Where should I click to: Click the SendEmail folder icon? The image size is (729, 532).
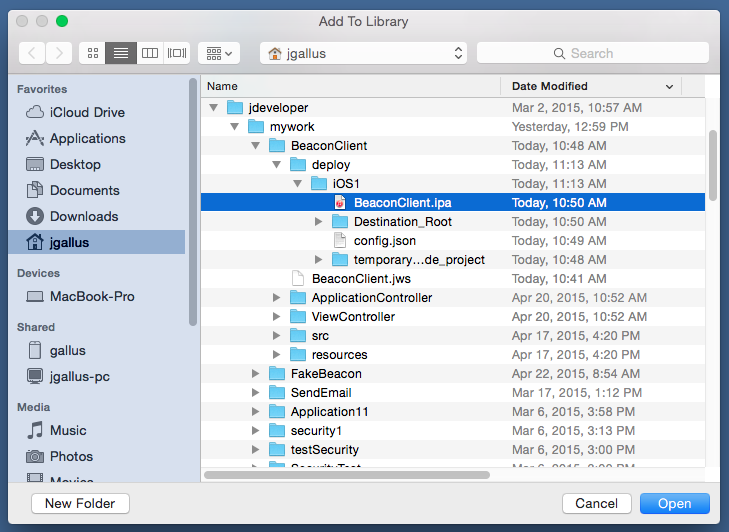click(x=277, y=392)
